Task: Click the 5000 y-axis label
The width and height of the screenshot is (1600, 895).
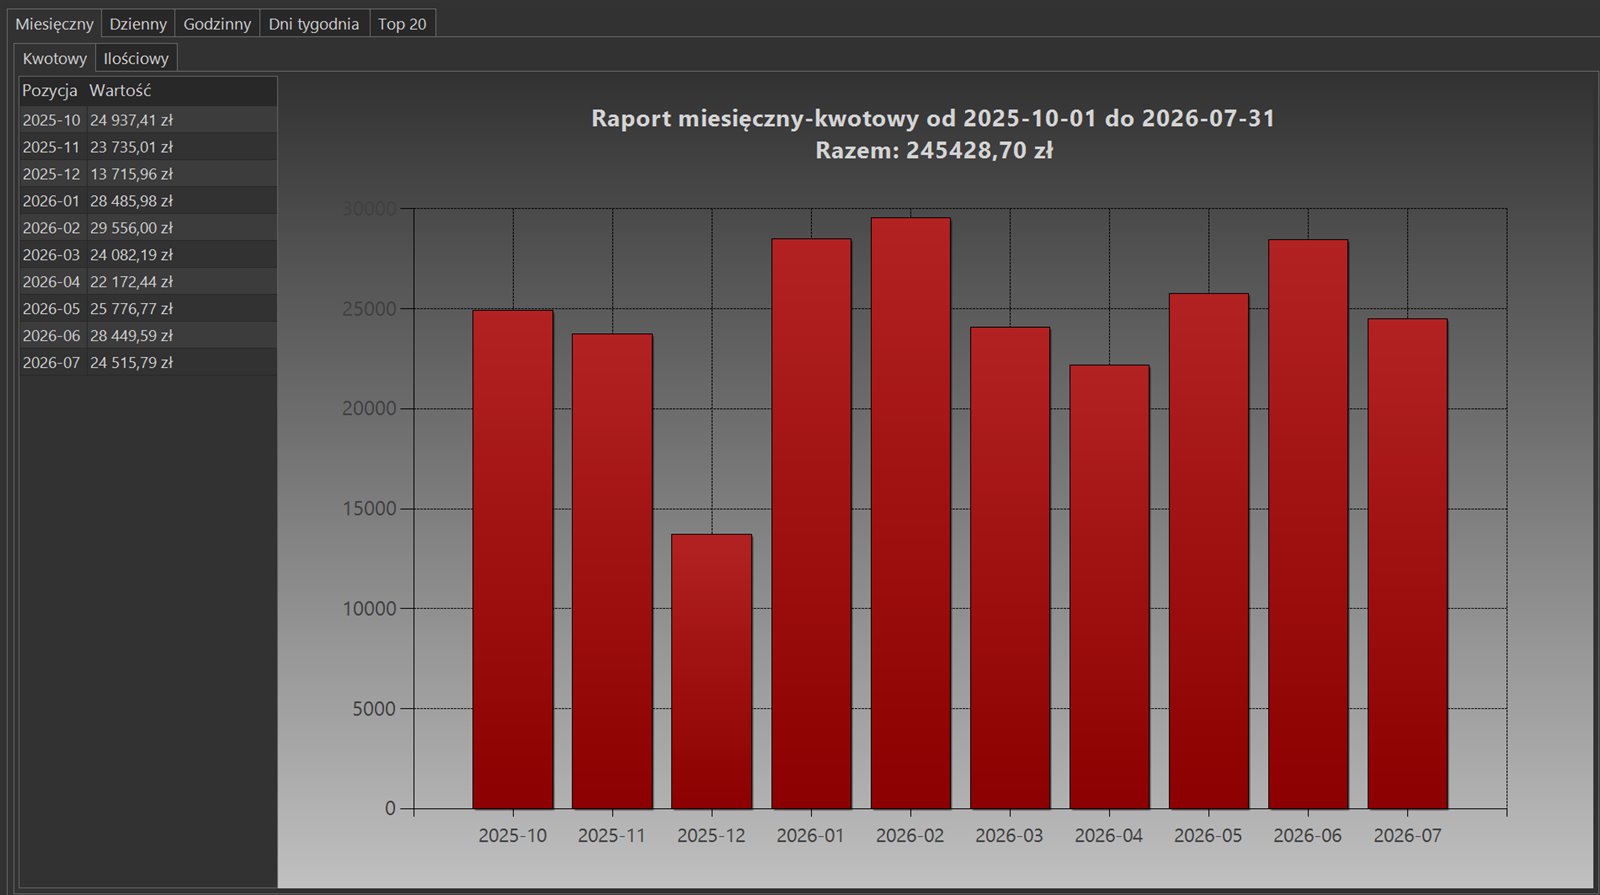Action: pyautogui.click(x=375, y=709)
